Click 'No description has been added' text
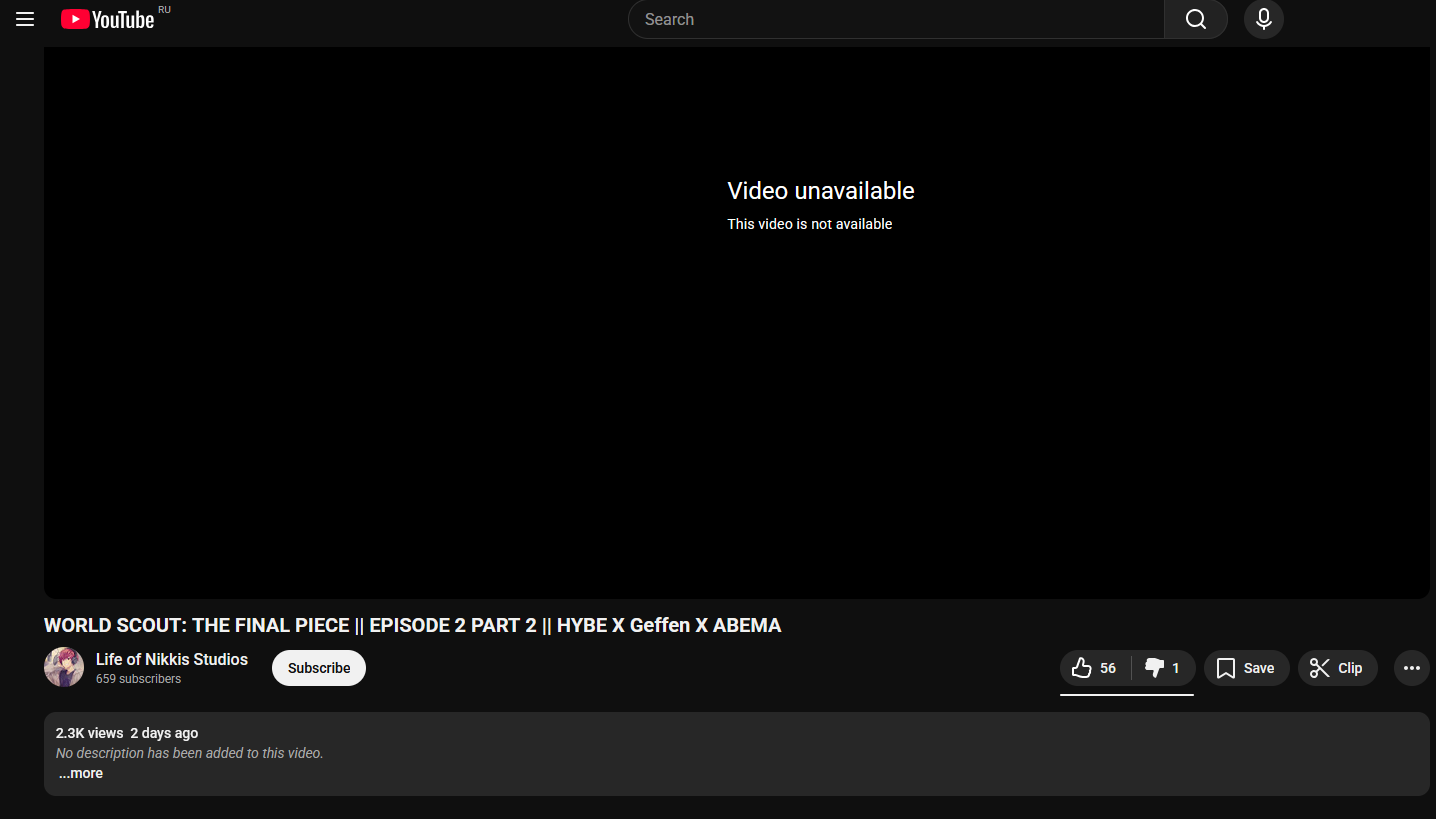Image resolution: width=1436 pixels, height=819 pixels. [x=190, y=753]
